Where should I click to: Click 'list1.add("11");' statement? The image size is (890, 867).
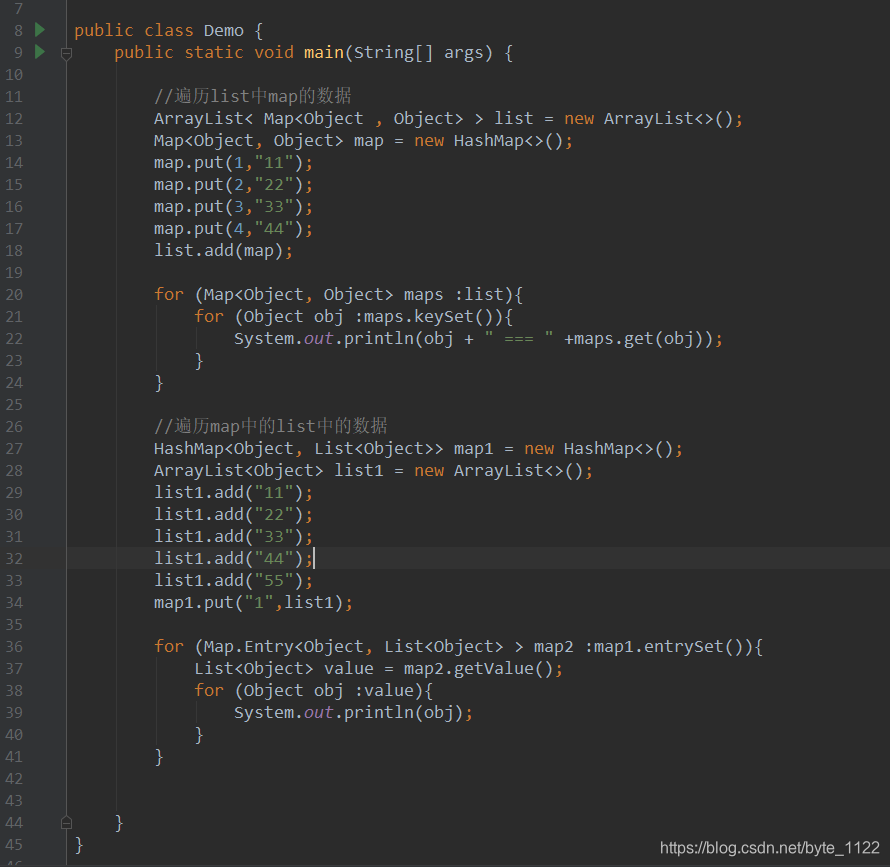click(233, 493)
